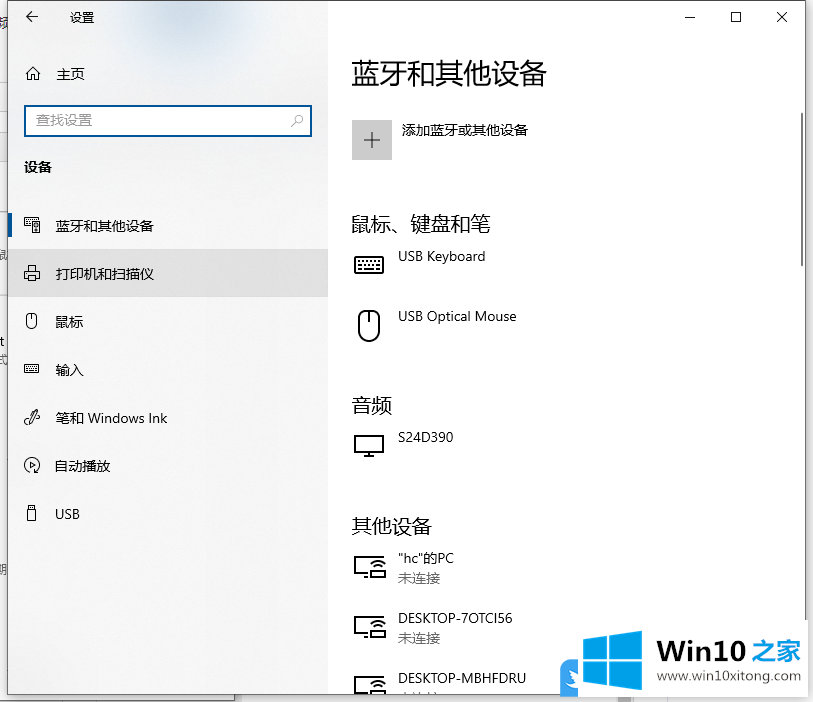Click 未连接 status under DESKTOP-7OTCI56

[418, 638]
